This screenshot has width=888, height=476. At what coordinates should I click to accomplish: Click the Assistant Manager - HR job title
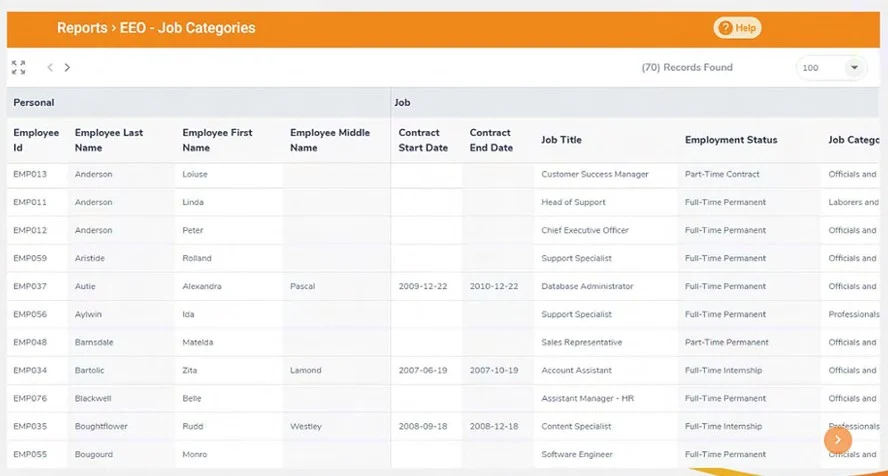588,398
